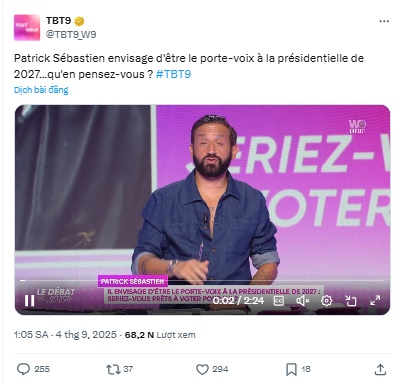Screen dimensions: 400x383
Task: Expand video to fullscreen
Action: point(375,301)
